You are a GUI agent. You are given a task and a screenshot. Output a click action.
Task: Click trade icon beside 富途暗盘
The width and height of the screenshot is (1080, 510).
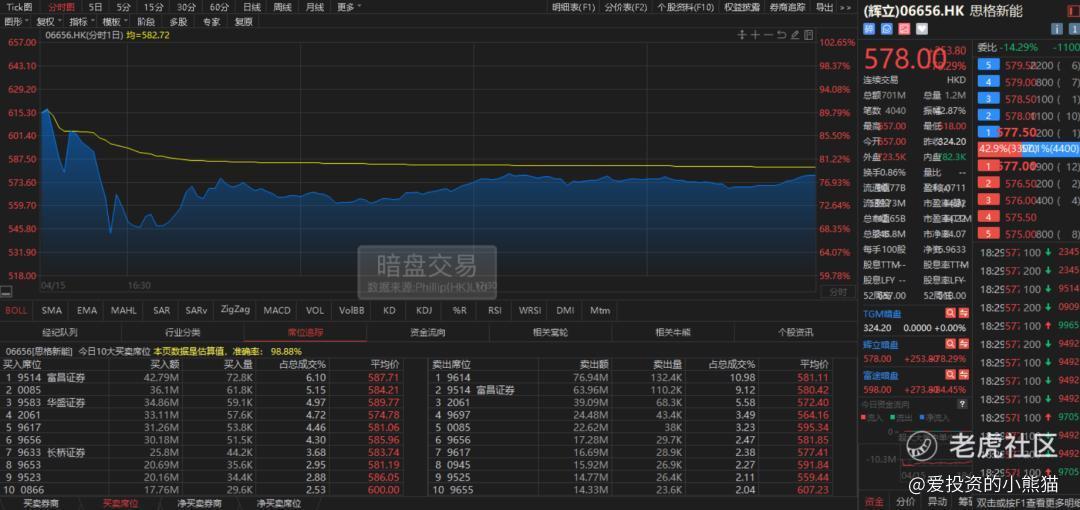click(x=964, y=375)
